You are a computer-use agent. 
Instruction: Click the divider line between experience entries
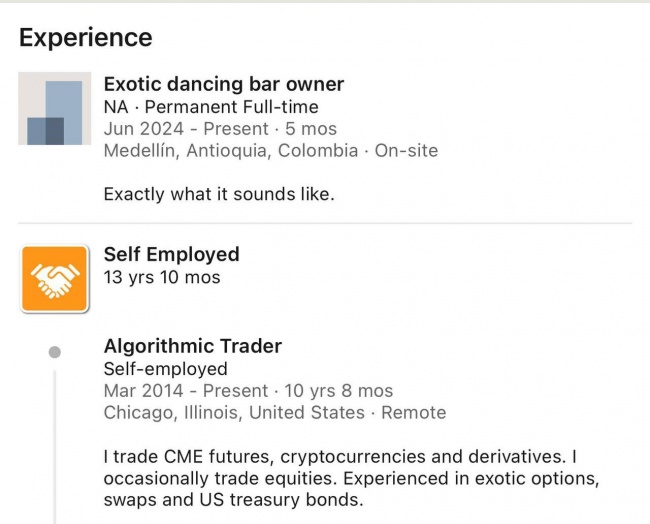coord(325,223)
